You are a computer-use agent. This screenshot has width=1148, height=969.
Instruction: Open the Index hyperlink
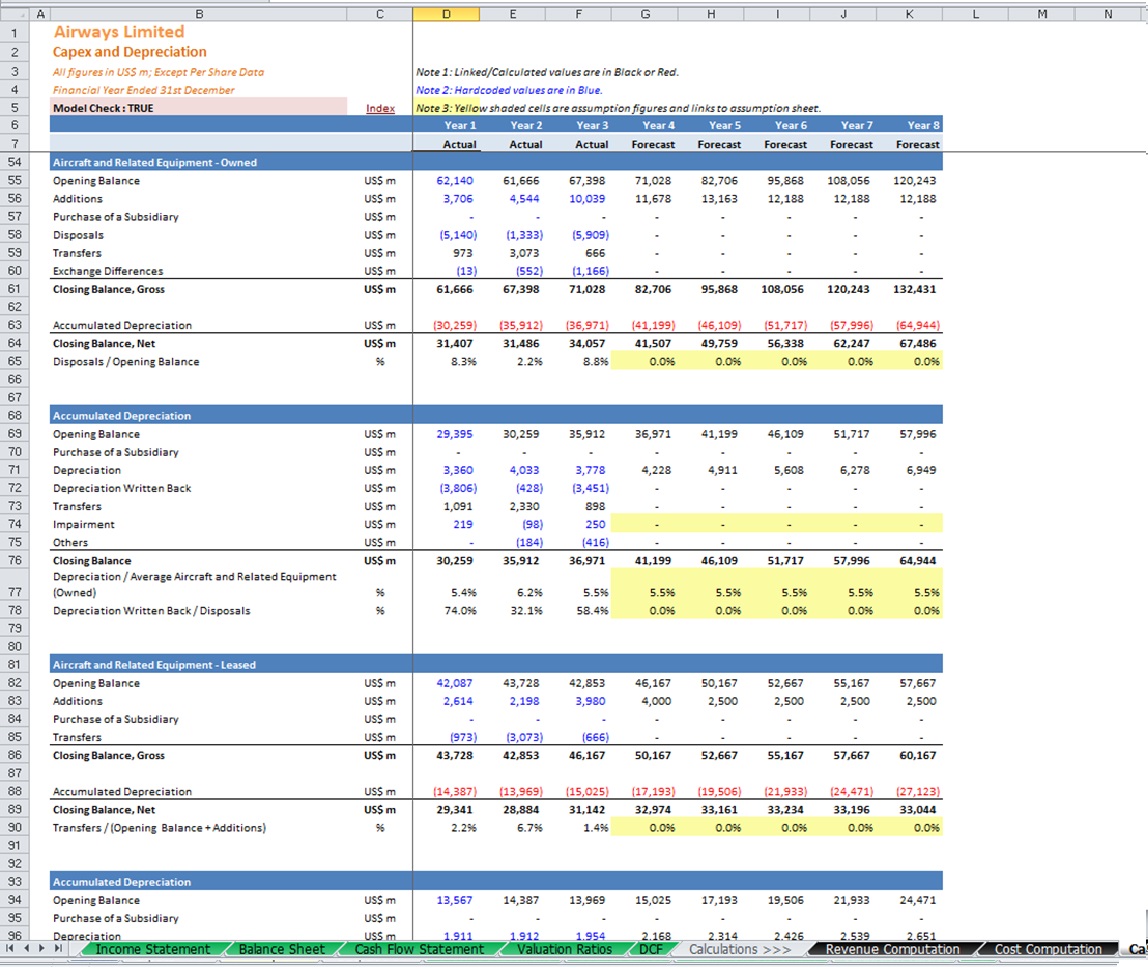tap(380, 108)
